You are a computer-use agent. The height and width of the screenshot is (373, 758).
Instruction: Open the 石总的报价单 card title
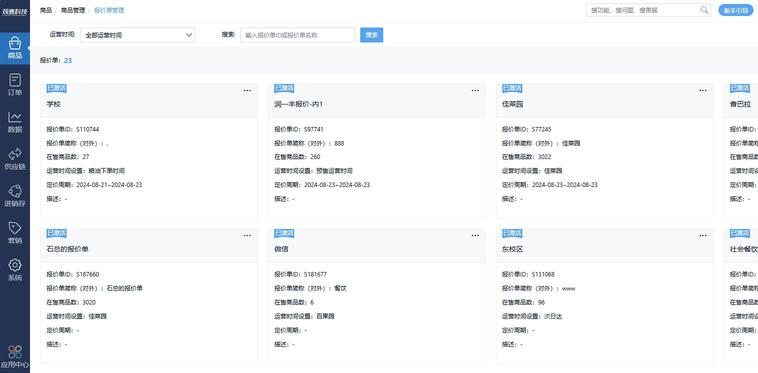click(x=67, y=249)
